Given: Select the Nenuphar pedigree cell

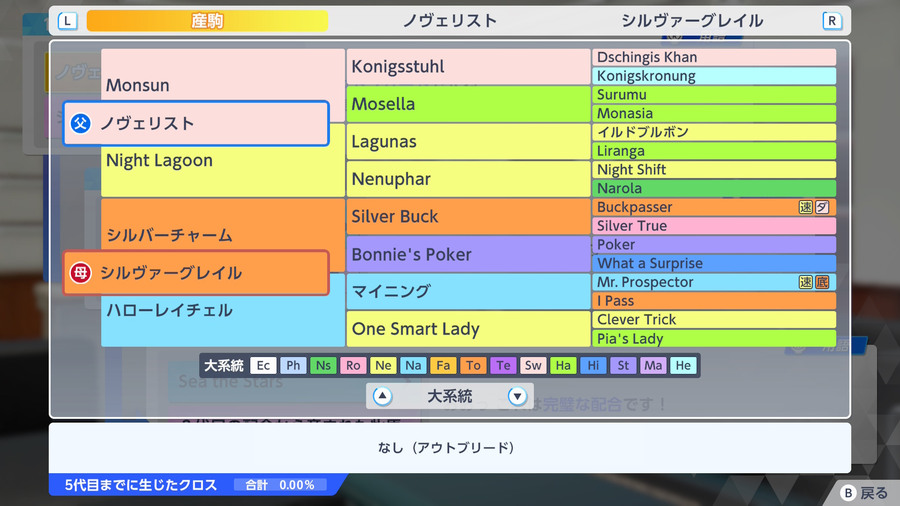Looking at the screenshot, I should tap(468, 179).
